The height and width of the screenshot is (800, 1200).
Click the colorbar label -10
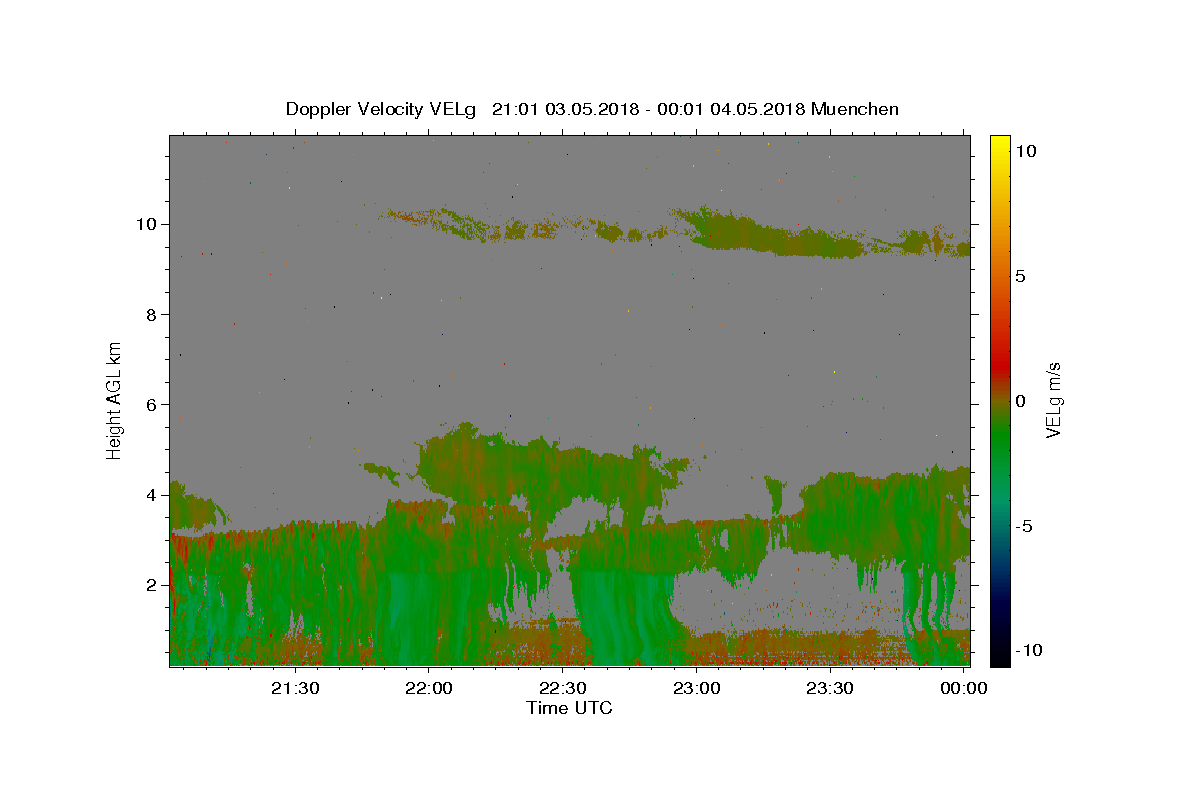(1027, 651)
